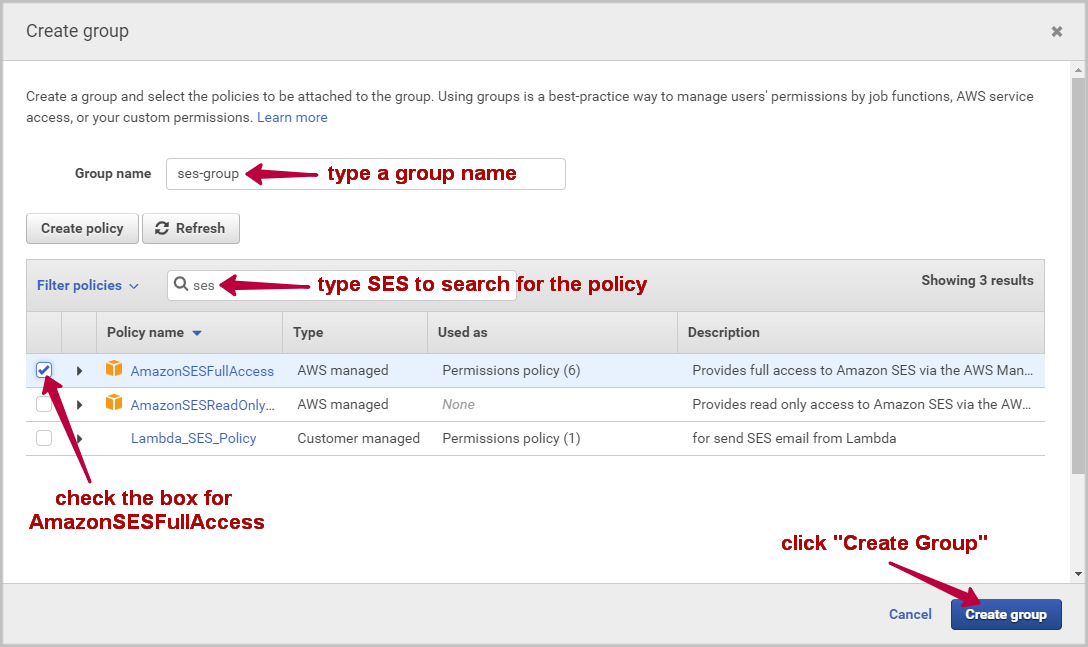Click the AmazonSESReadOnly 'AWS managed' type cell
The height and width of the screenshot is (647, 1088).
click(343, 405)
